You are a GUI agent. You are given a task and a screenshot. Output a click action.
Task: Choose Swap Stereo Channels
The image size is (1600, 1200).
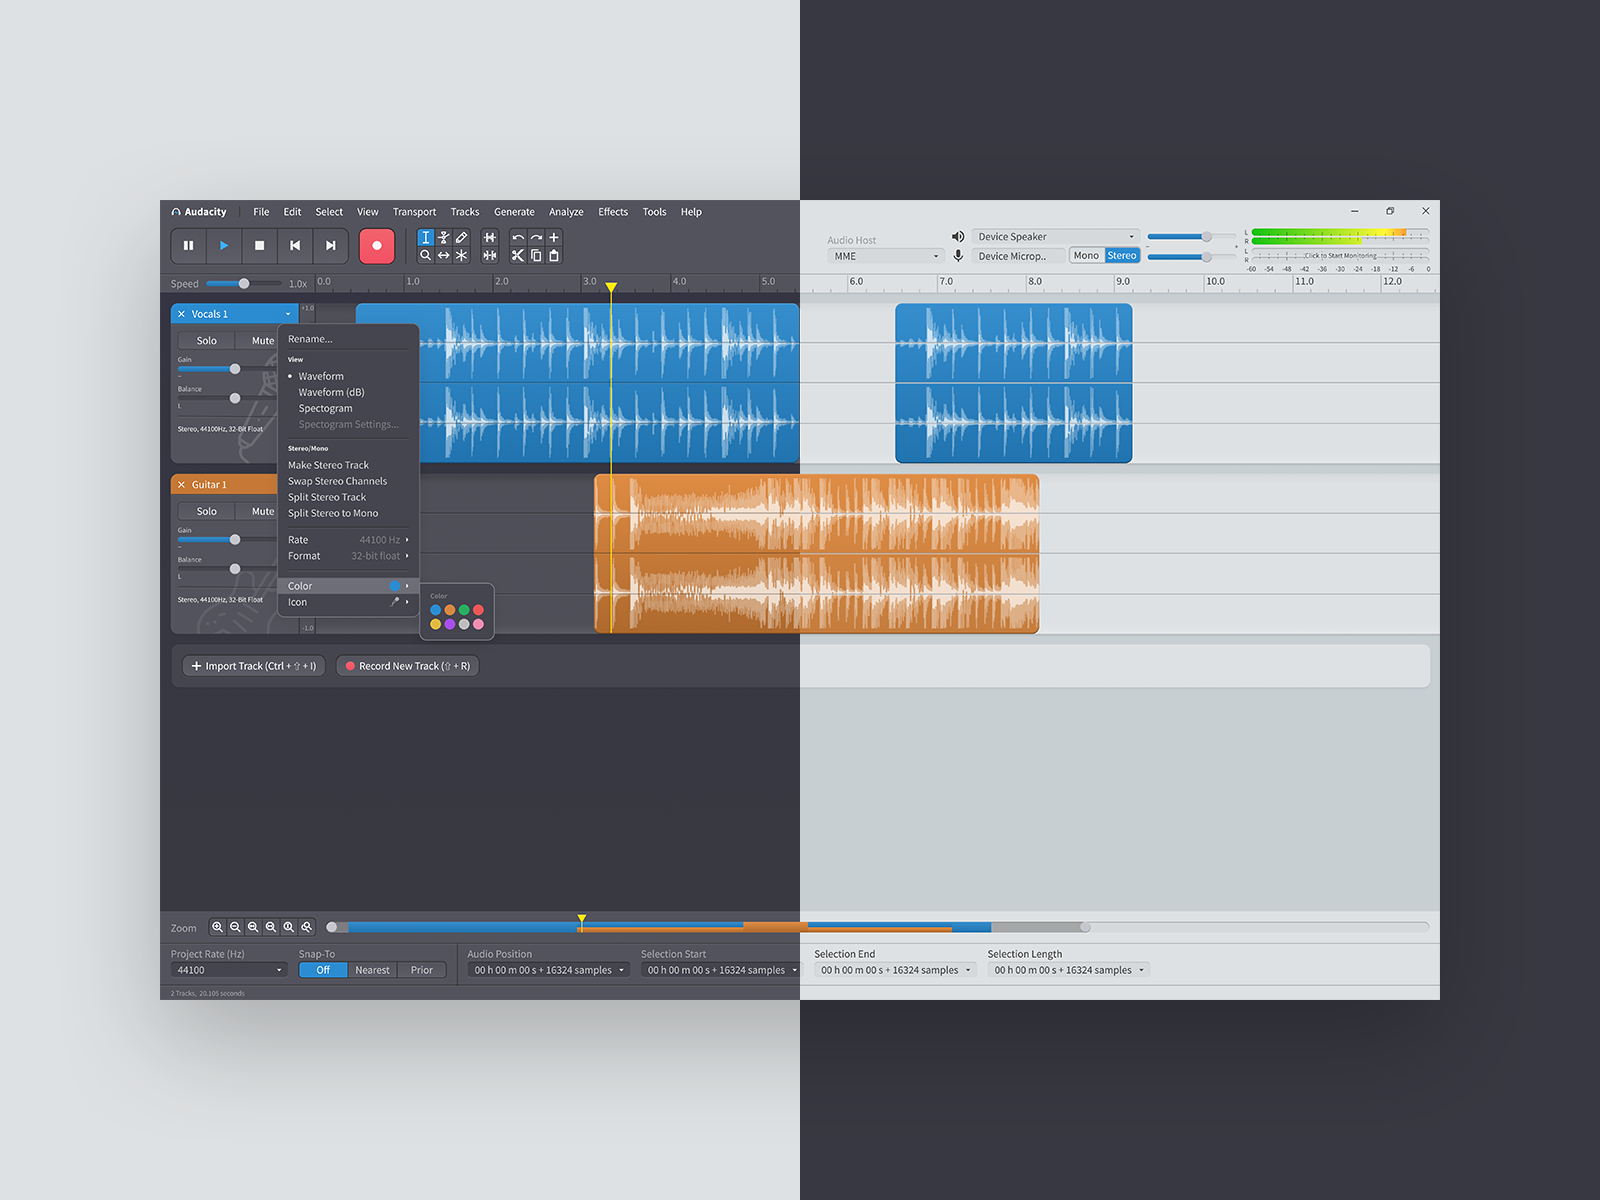point(337,481)
